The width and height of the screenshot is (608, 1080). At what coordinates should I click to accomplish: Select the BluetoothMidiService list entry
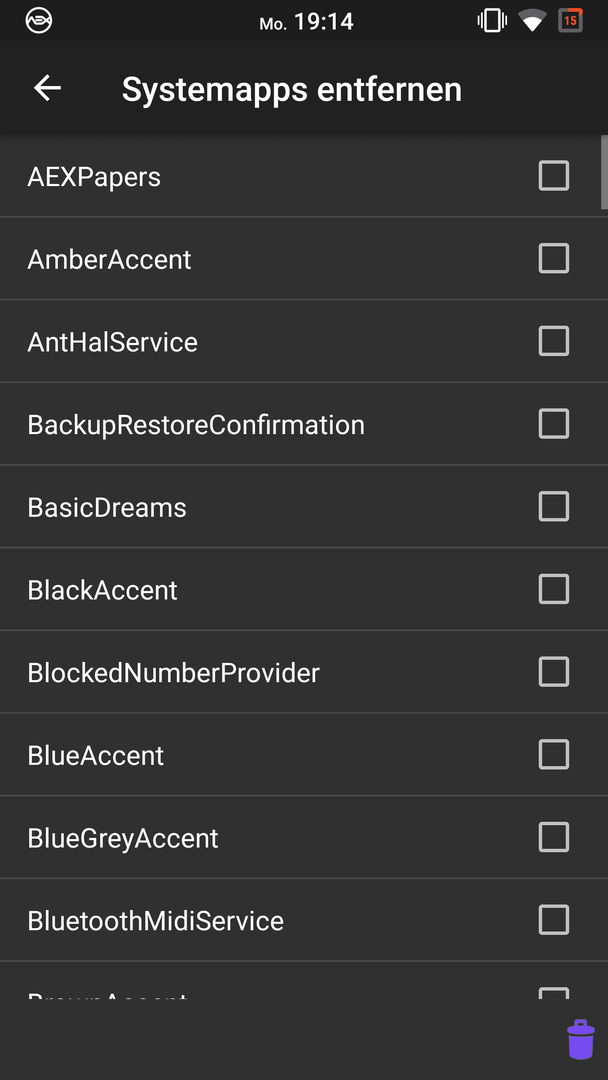coord(304,920)
